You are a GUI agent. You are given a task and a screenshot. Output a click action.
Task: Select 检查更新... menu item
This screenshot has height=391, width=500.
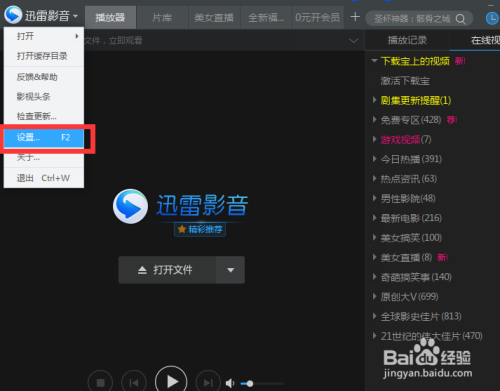tap(44, 116)
